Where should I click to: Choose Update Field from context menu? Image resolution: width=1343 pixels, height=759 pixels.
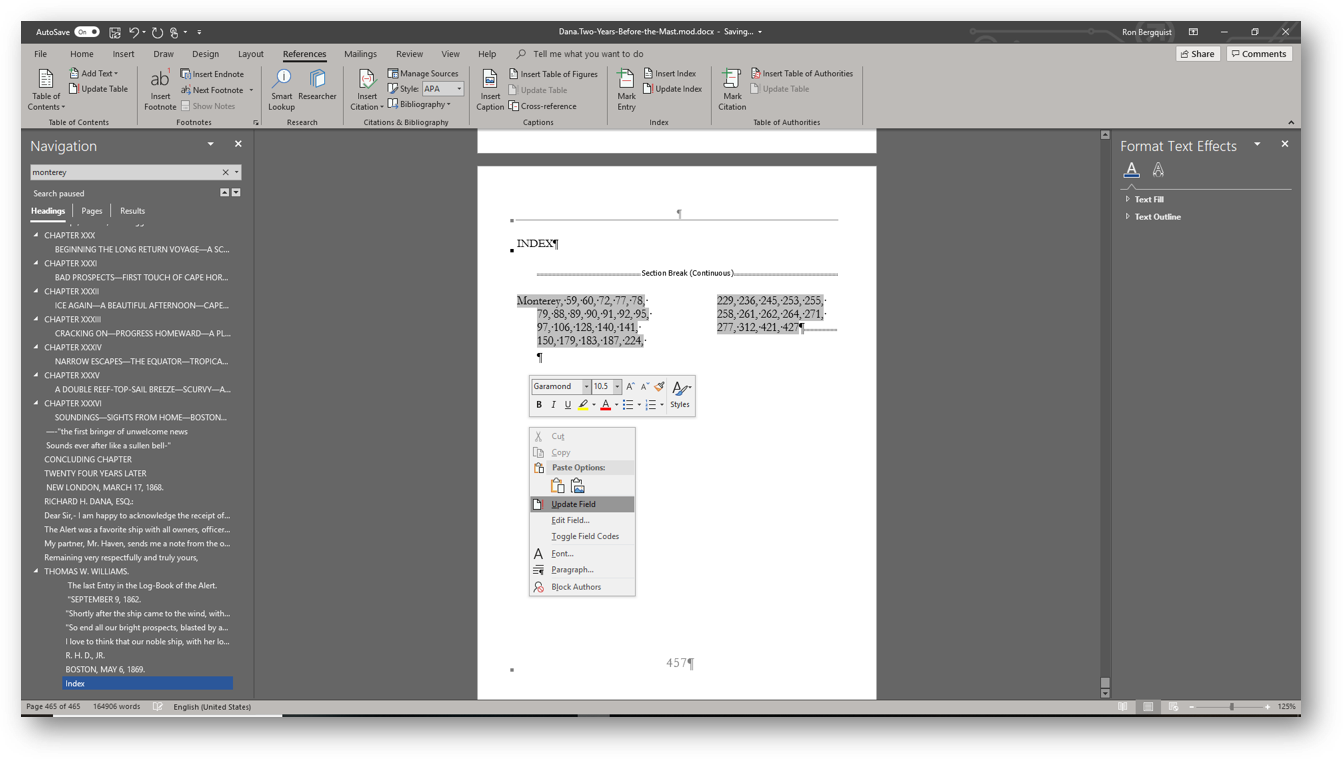[573, 504]
